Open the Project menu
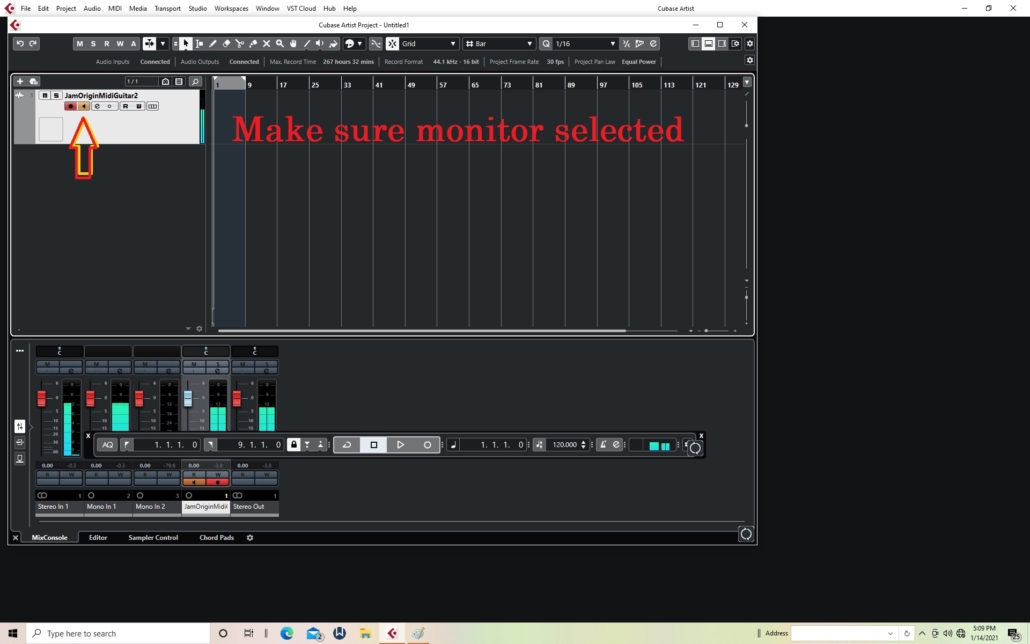 66,9
